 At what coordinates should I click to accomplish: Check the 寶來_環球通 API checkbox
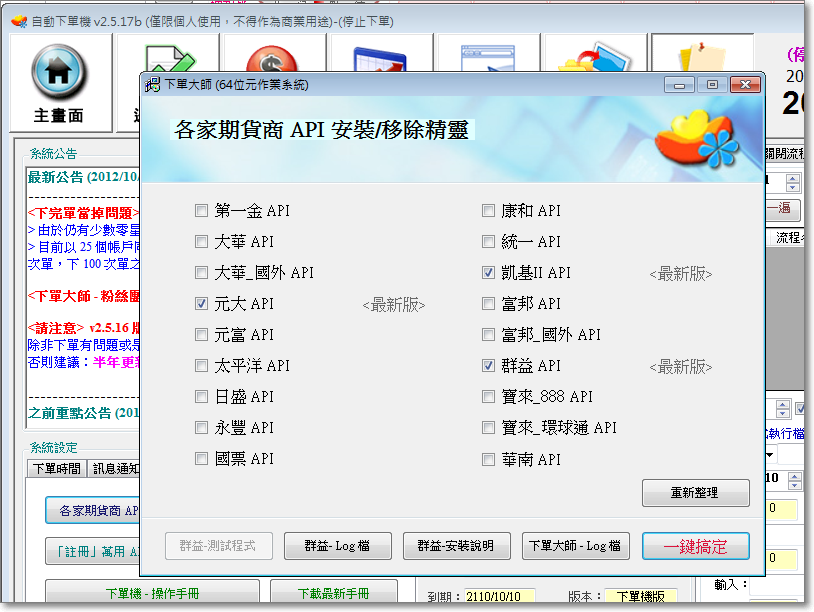coord(489,428)
